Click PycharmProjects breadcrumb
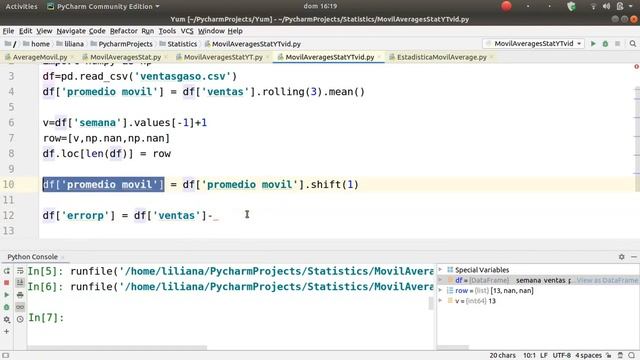The image size is (640, 360). click(125, 44)
